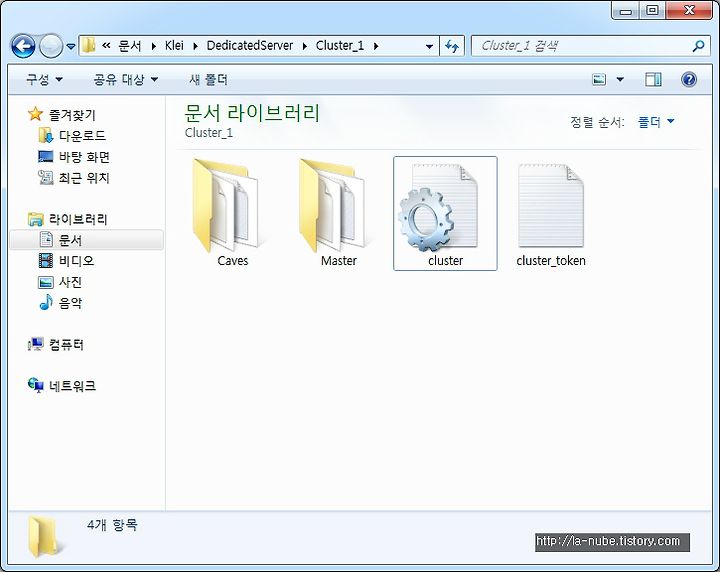Select the 사진 library

(x=60, y=282)
